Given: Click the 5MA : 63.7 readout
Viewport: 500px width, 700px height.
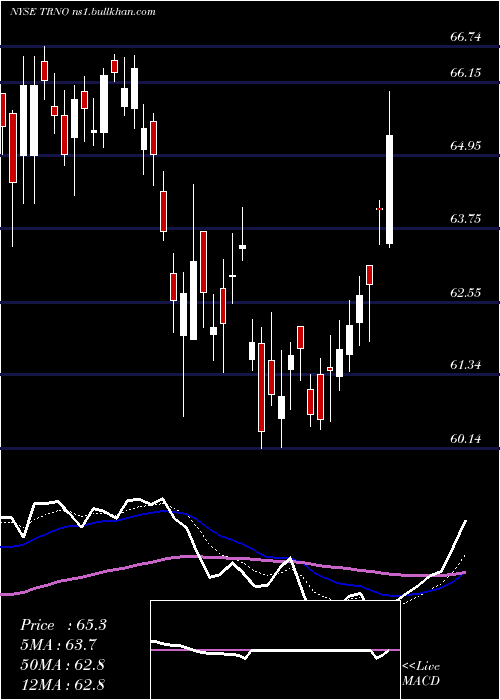Looking at the screenshot, I should point(58,645).
